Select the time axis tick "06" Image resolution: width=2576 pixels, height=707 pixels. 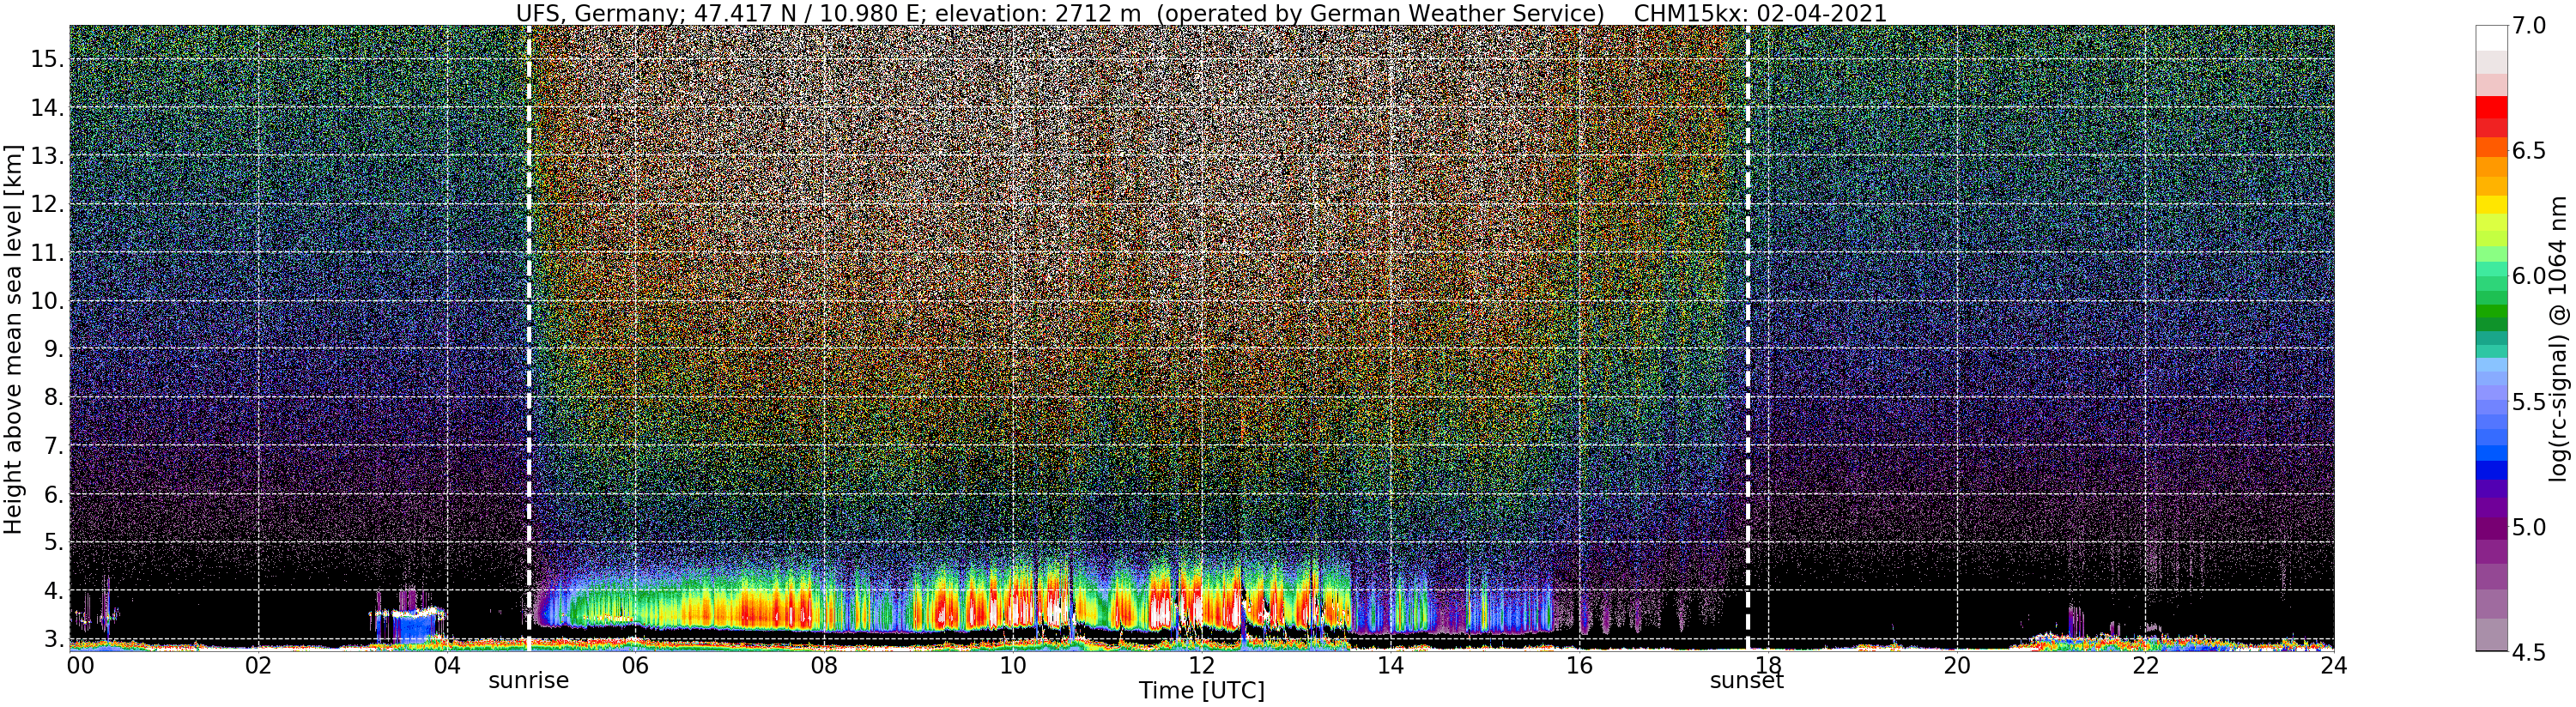point(635,666)
